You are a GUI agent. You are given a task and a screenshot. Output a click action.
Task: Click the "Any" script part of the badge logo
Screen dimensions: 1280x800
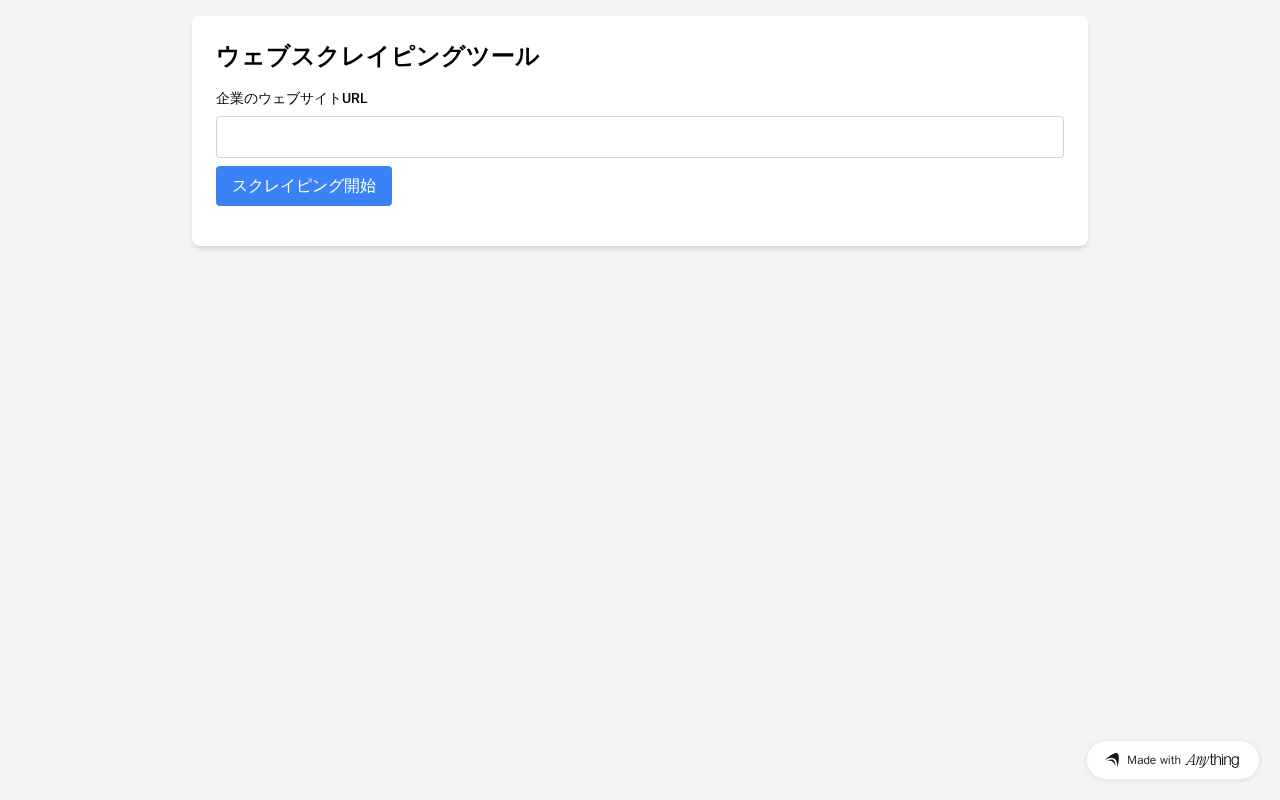[x=1197, y=760]
